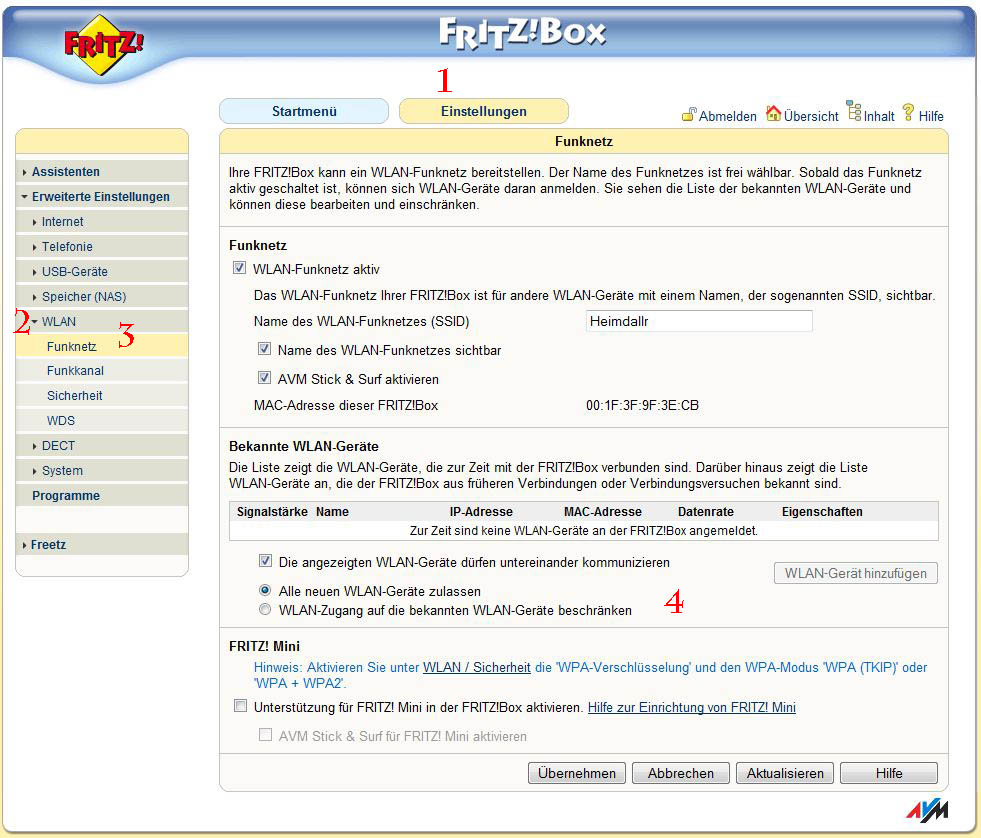The height and width of the screenshot is (838, 981).
Task: Open Funkkanal in the WLAN submenu
Action: pos(75,371)
